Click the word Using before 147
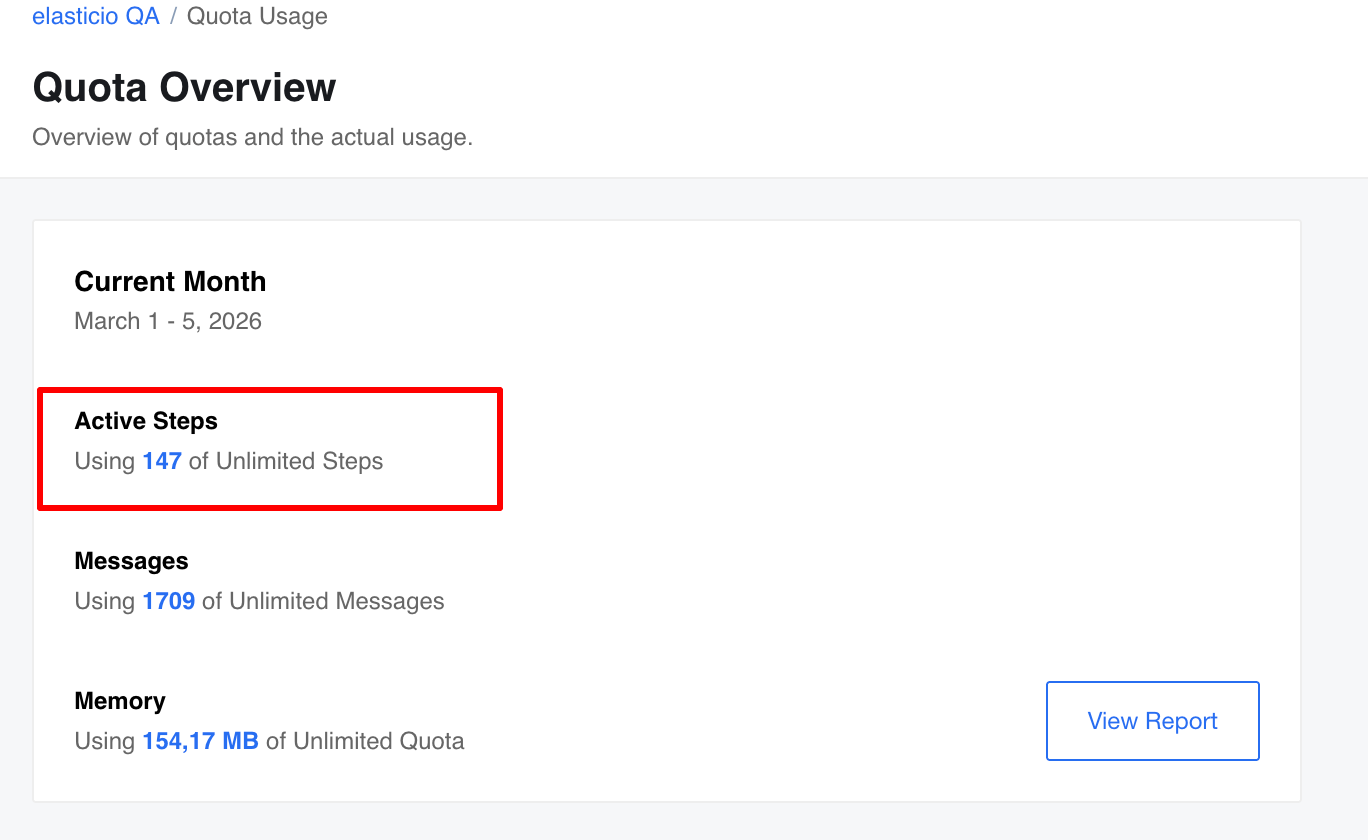 click(x=104, y=461)
